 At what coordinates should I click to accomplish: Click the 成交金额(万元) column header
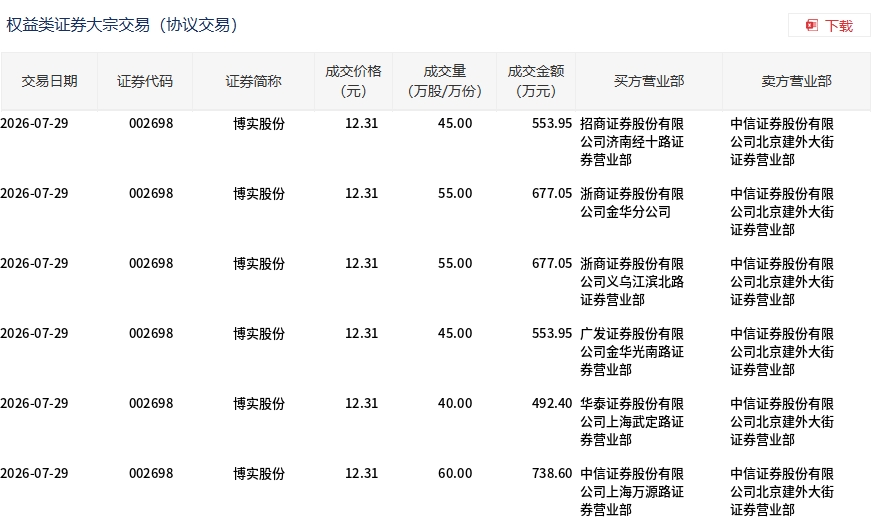[536, 81]
